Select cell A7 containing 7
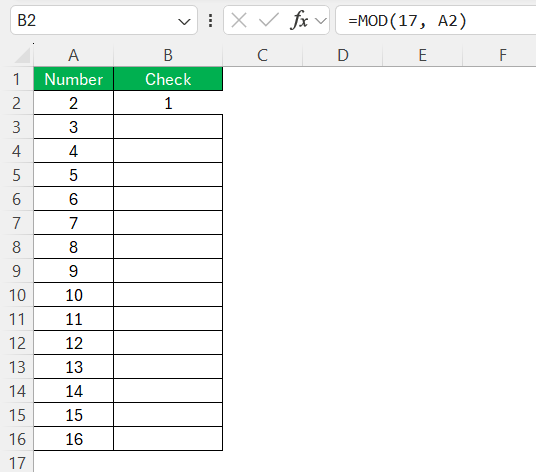 click(73, 223)
